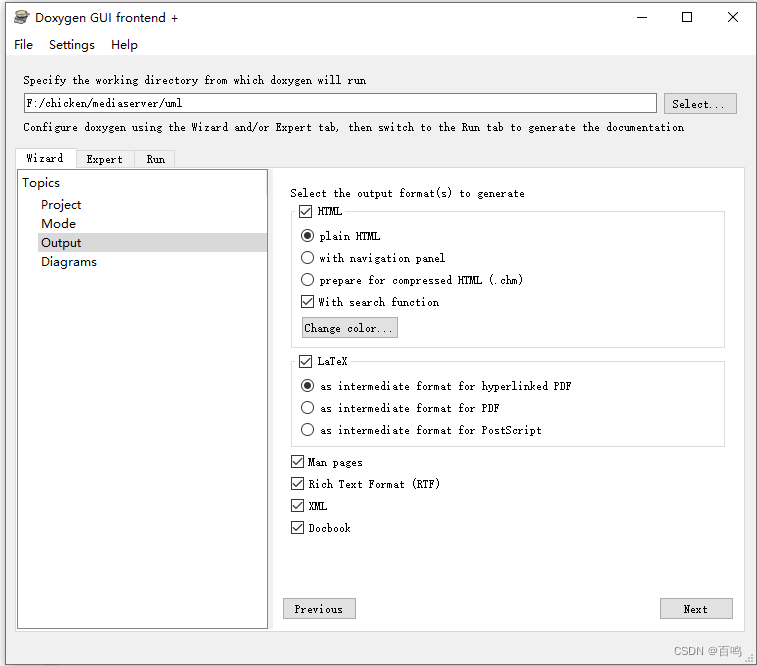
Task: Toggle the HTML output checkbox
Action: point(306,211)
